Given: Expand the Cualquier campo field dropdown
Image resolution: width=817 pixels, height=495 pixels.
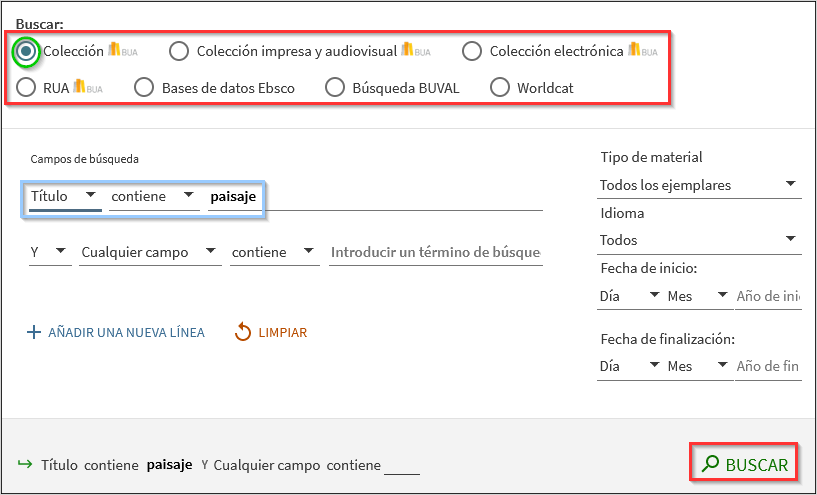Looking at the screenshot, I should point(150,253).
